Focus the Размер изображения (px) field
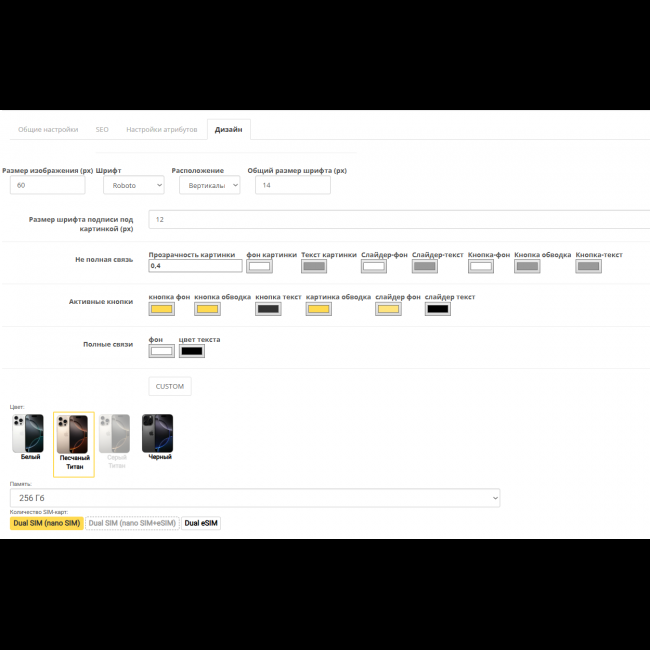The height and width of the screenshot is (650, 650). coord(47,185)
